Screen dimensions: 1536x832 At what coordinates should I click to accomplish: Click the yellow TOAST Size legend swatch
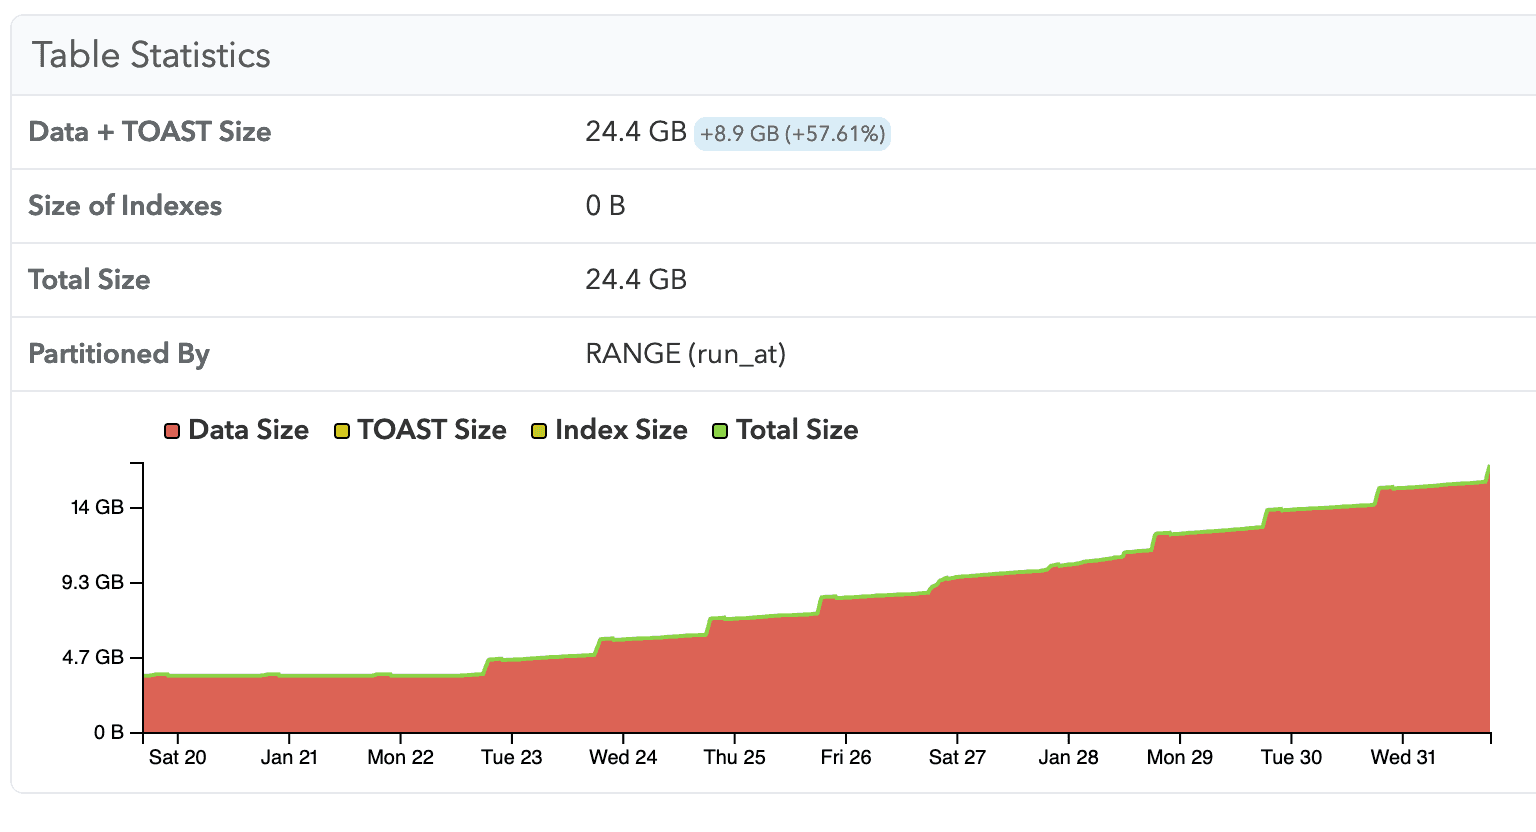[x=342, y=431]
